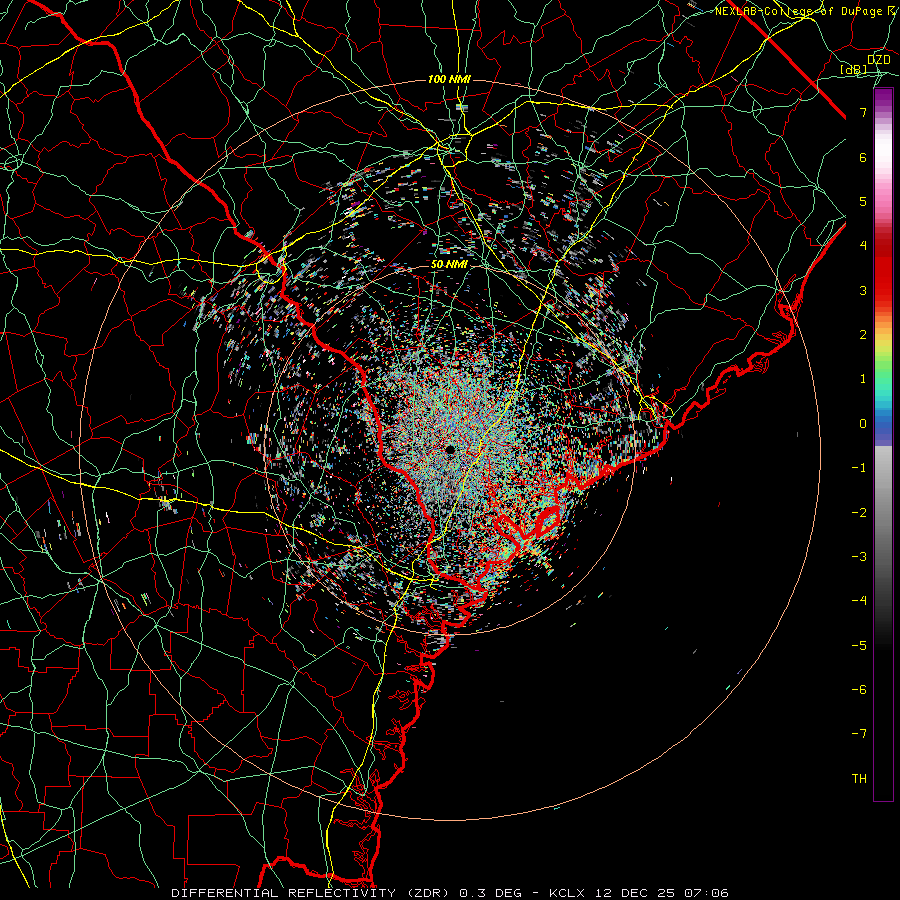Click the black radar site dot at center
The width and height of the screenshot is (900, 900).
tap(450, 449)
